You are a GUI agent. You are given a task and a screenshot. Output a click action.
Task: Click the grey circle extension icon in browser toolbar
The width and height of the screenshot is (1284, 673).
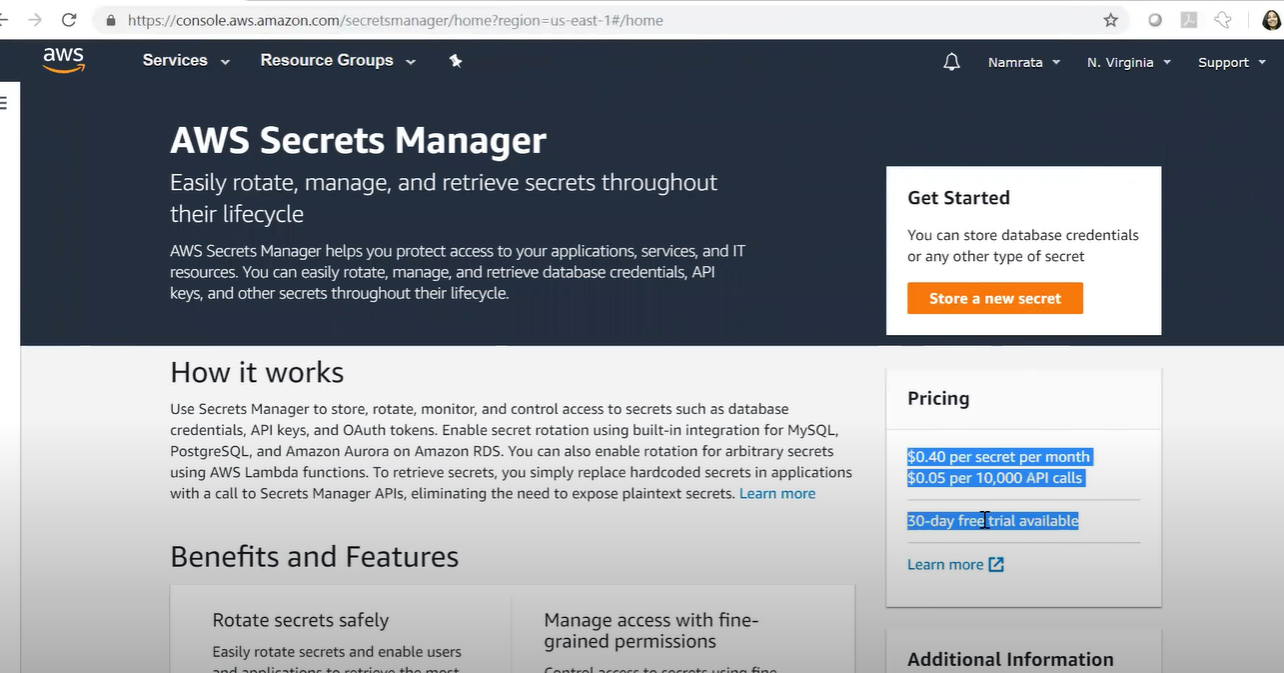tap(1155, 20)
